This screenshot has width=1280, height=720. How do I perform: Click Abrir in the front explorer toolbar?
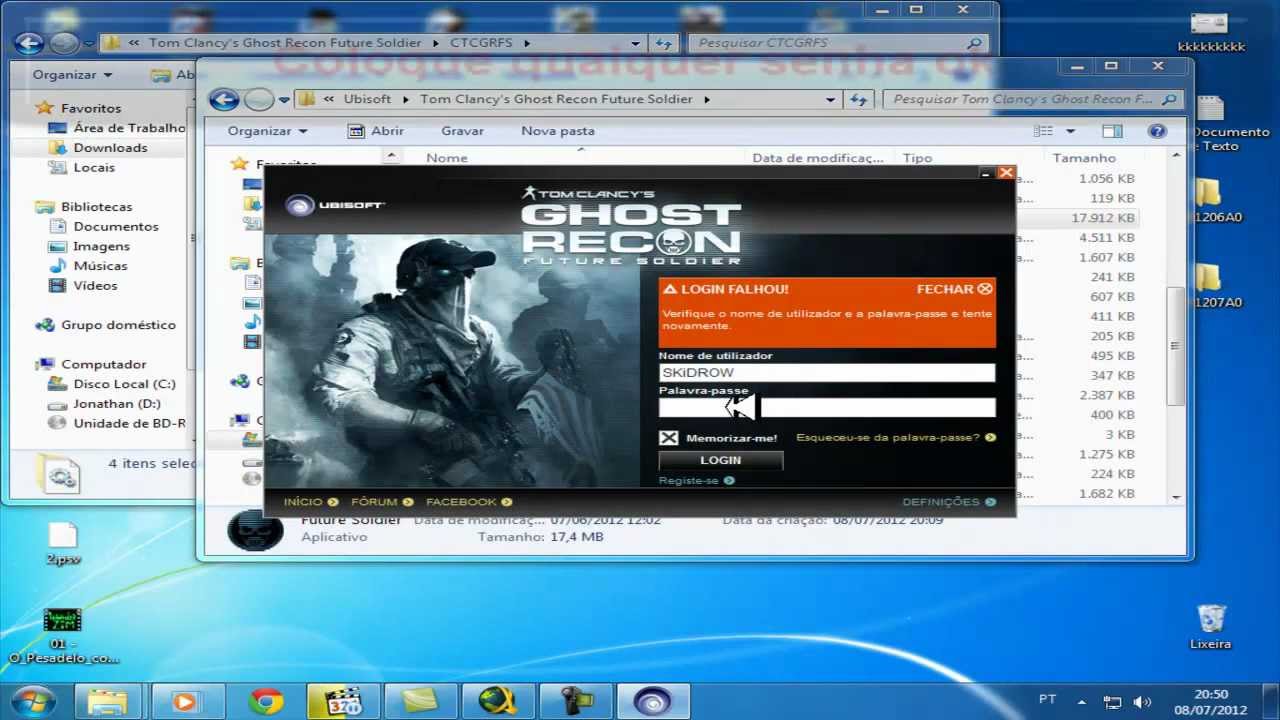pos(376,131)
